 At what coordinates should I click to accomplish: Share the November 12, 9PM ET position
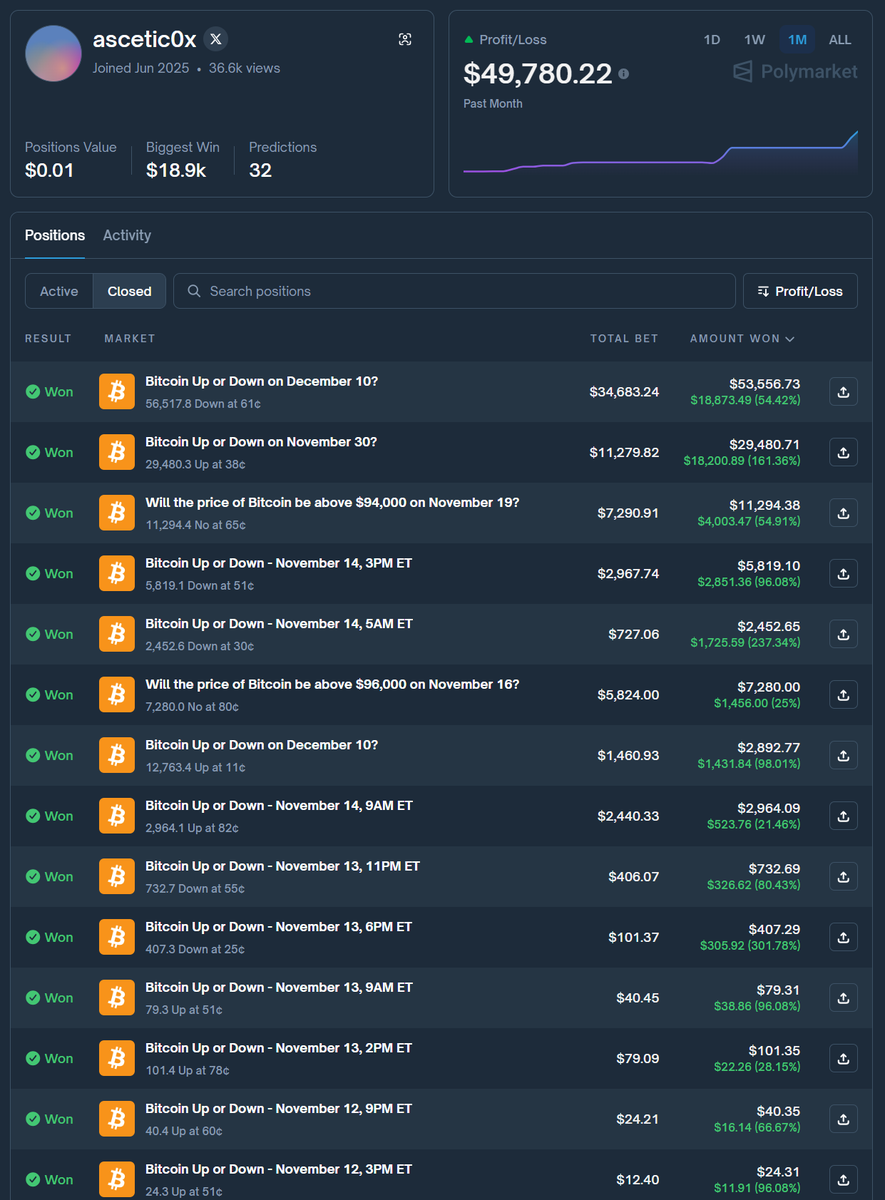point(843,1119)
